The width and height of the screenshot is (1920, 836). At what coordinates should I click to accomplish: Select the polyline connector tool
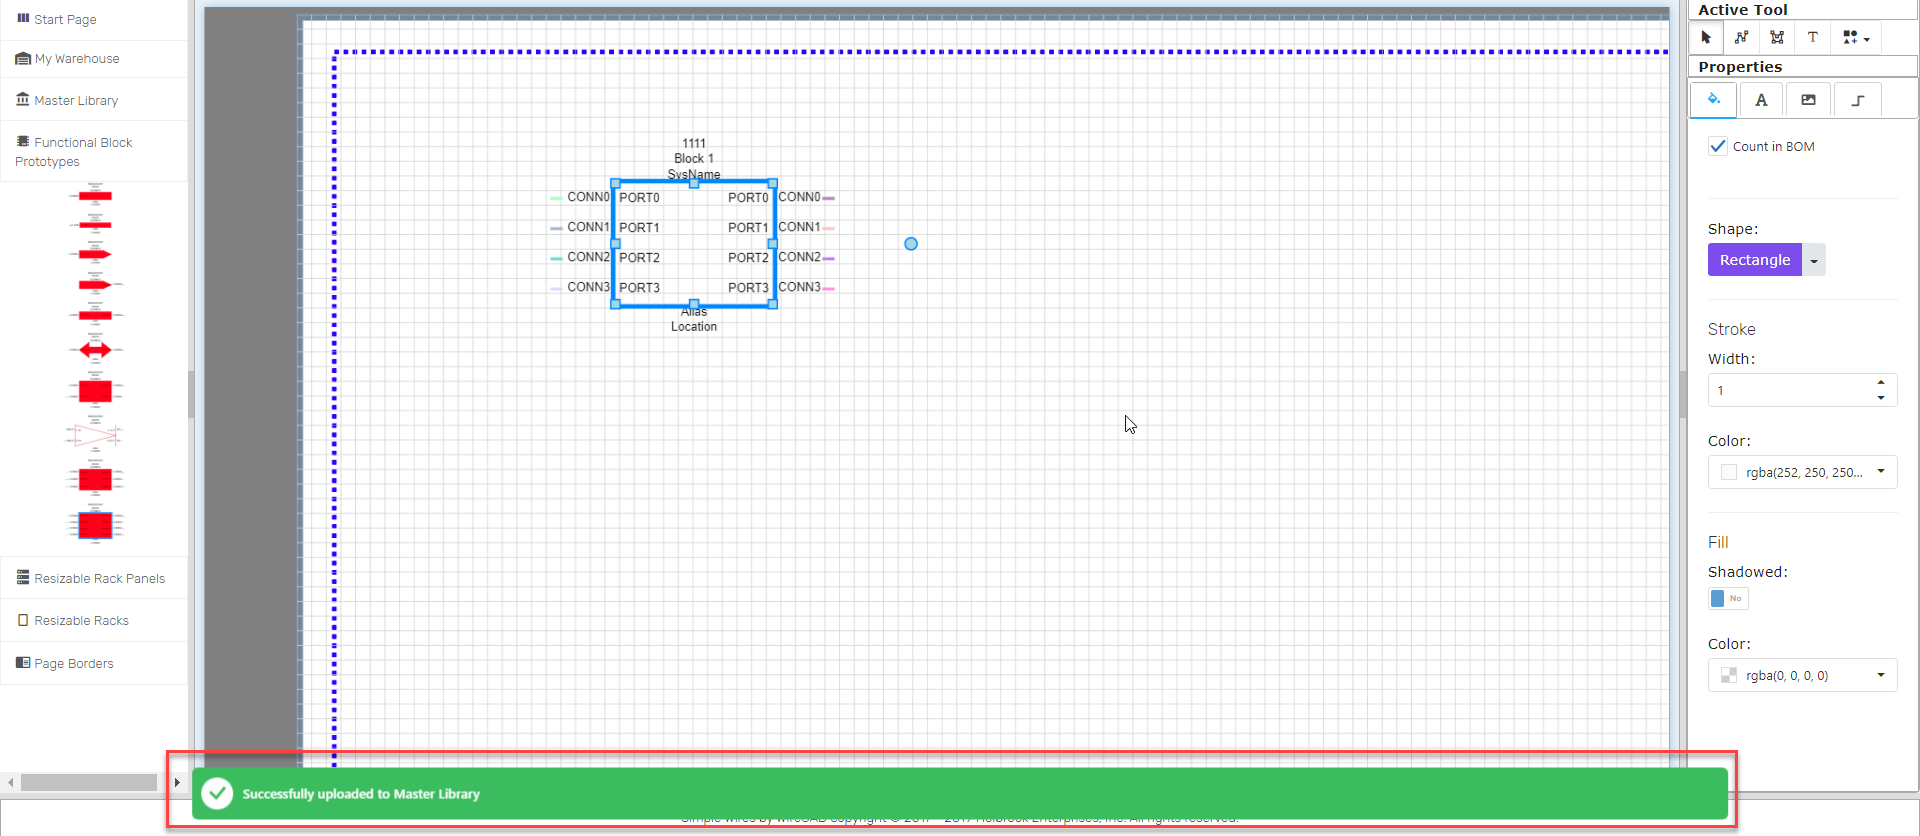1741,37
